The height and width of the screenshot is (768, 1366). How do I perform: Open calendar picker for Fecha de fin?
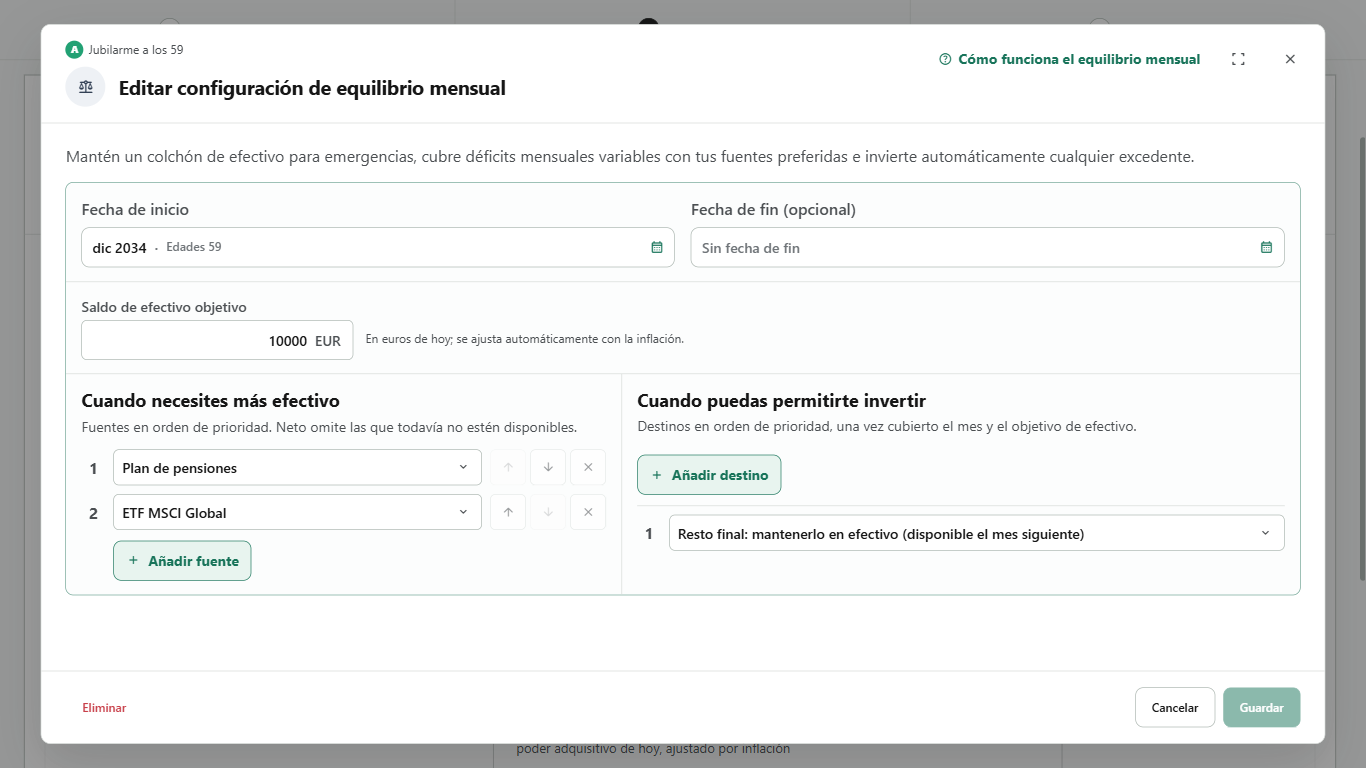coord(1266,247)
